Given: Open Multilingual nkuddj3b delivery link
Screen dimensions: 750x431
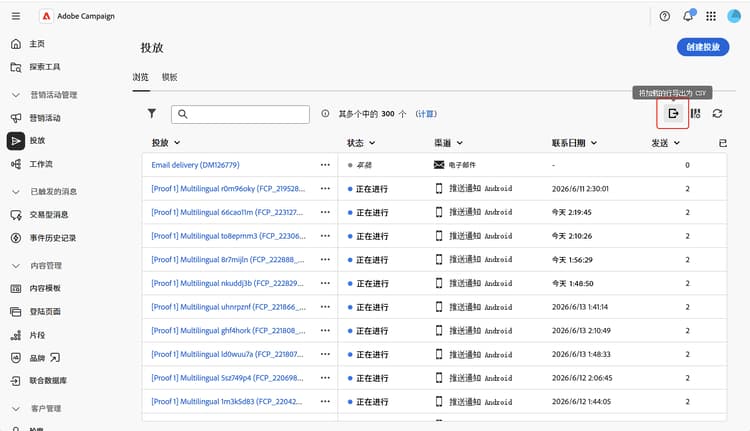Looking at the screenshot, I should coord(227,283).
